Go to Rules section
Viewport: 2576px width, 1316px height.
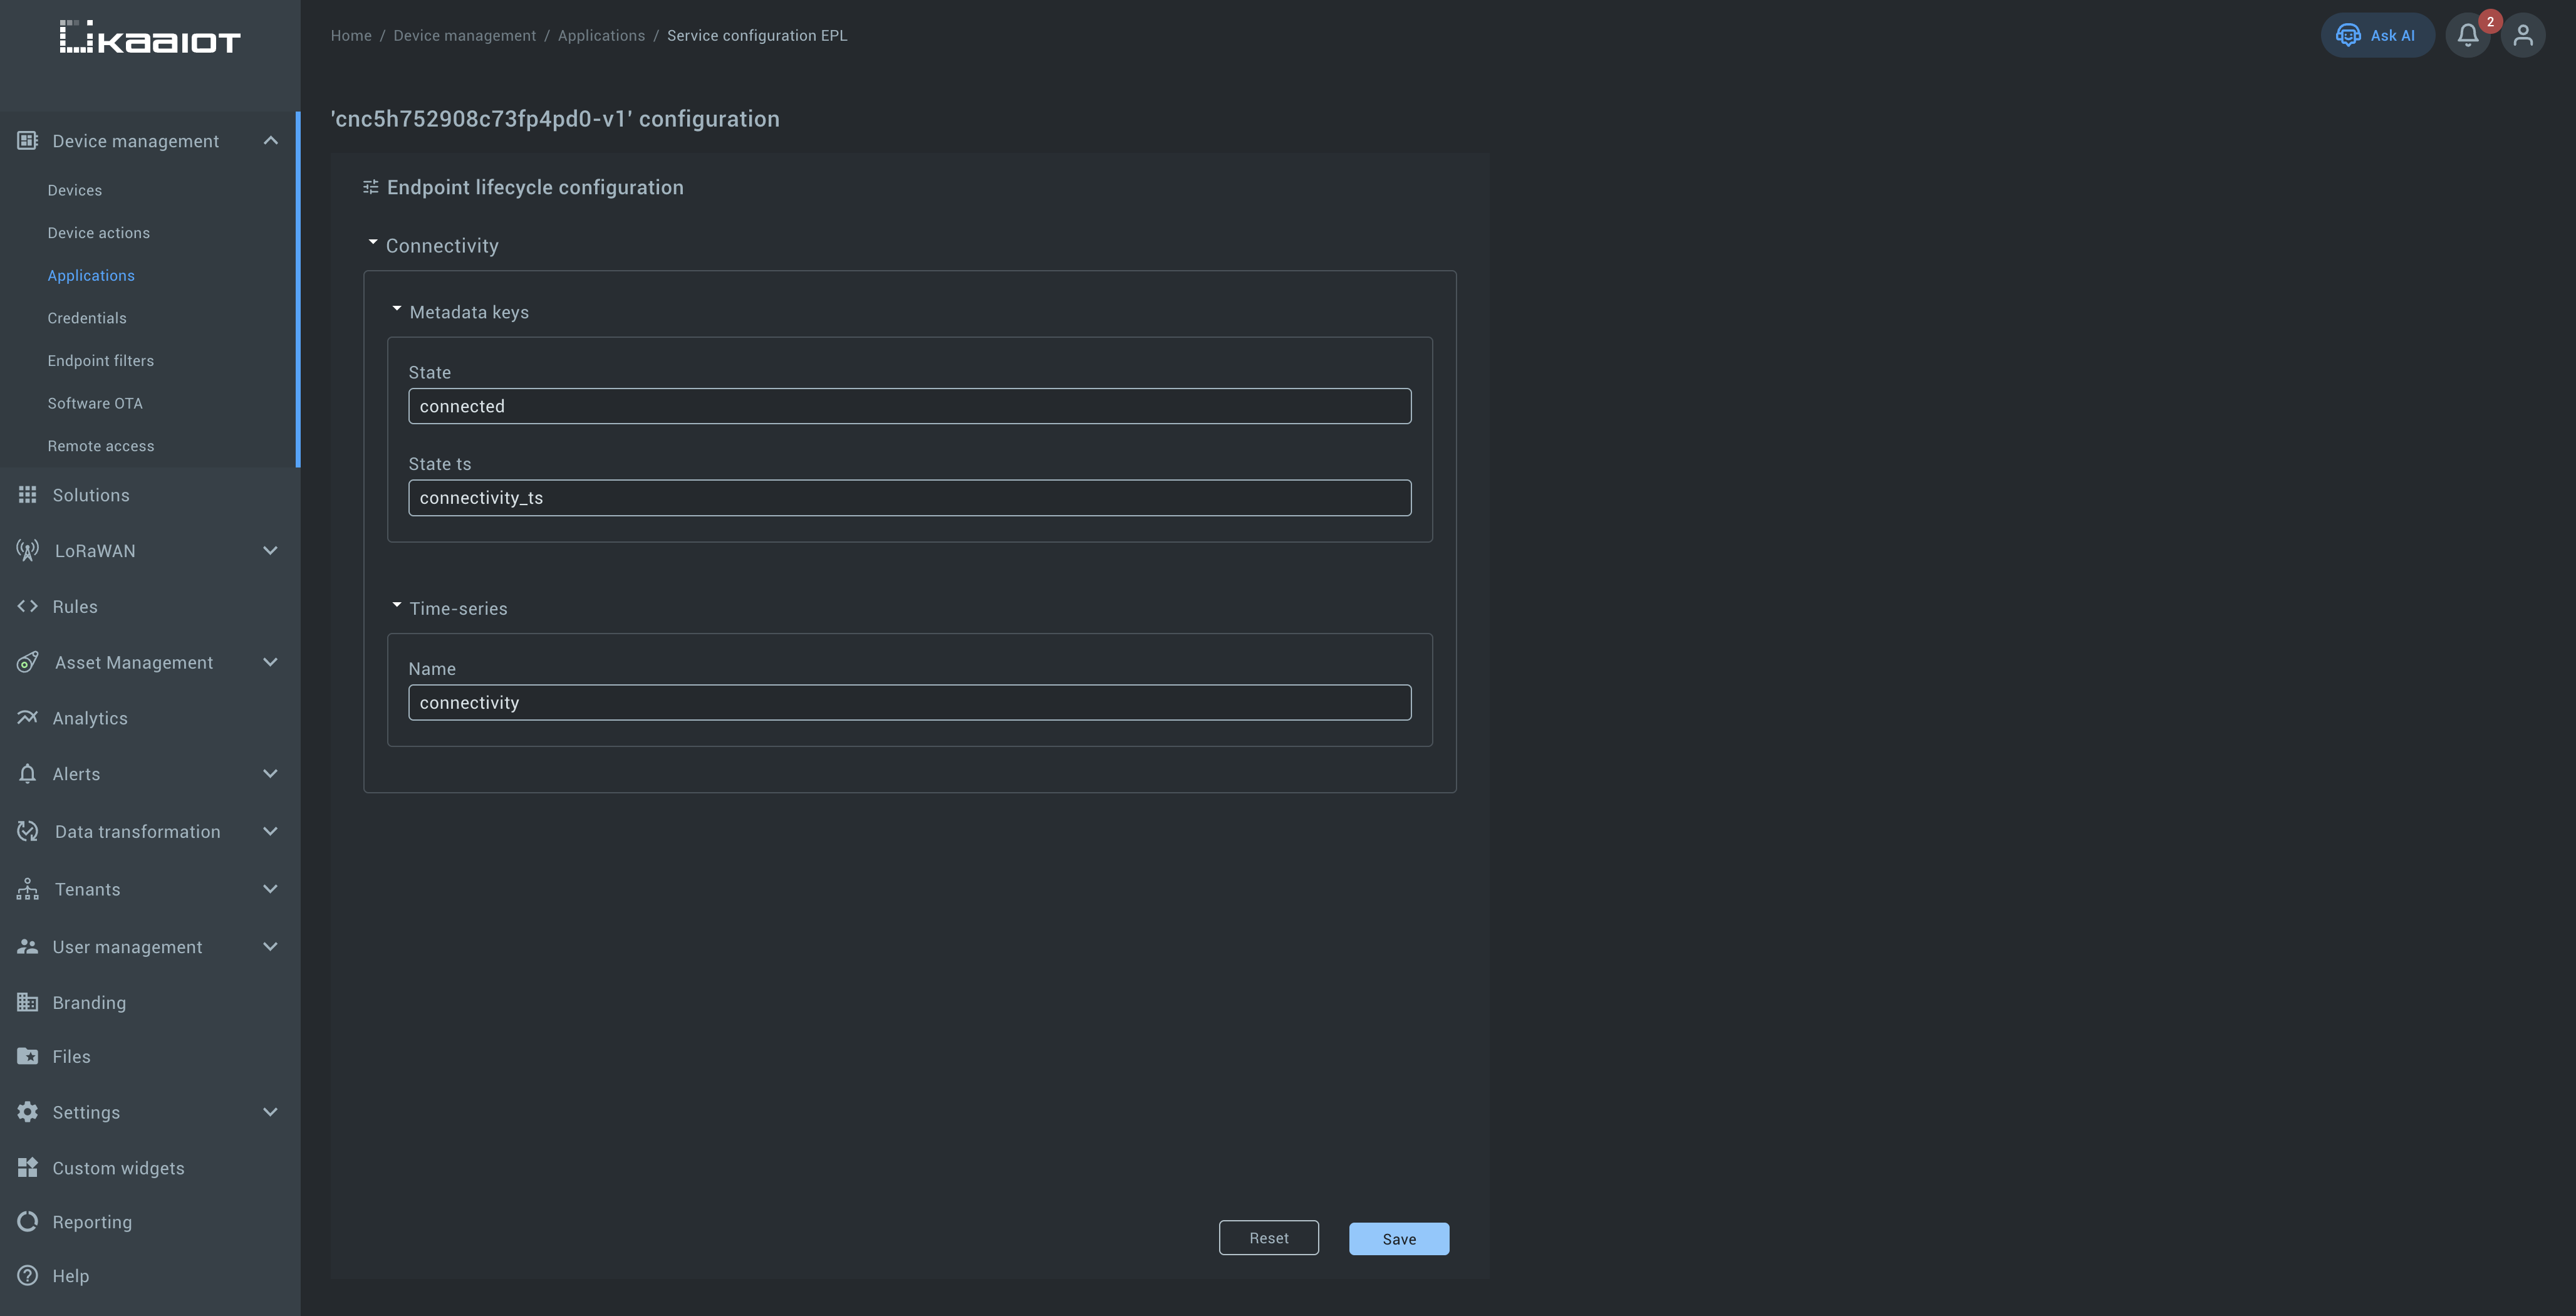(x=74, y=607)
